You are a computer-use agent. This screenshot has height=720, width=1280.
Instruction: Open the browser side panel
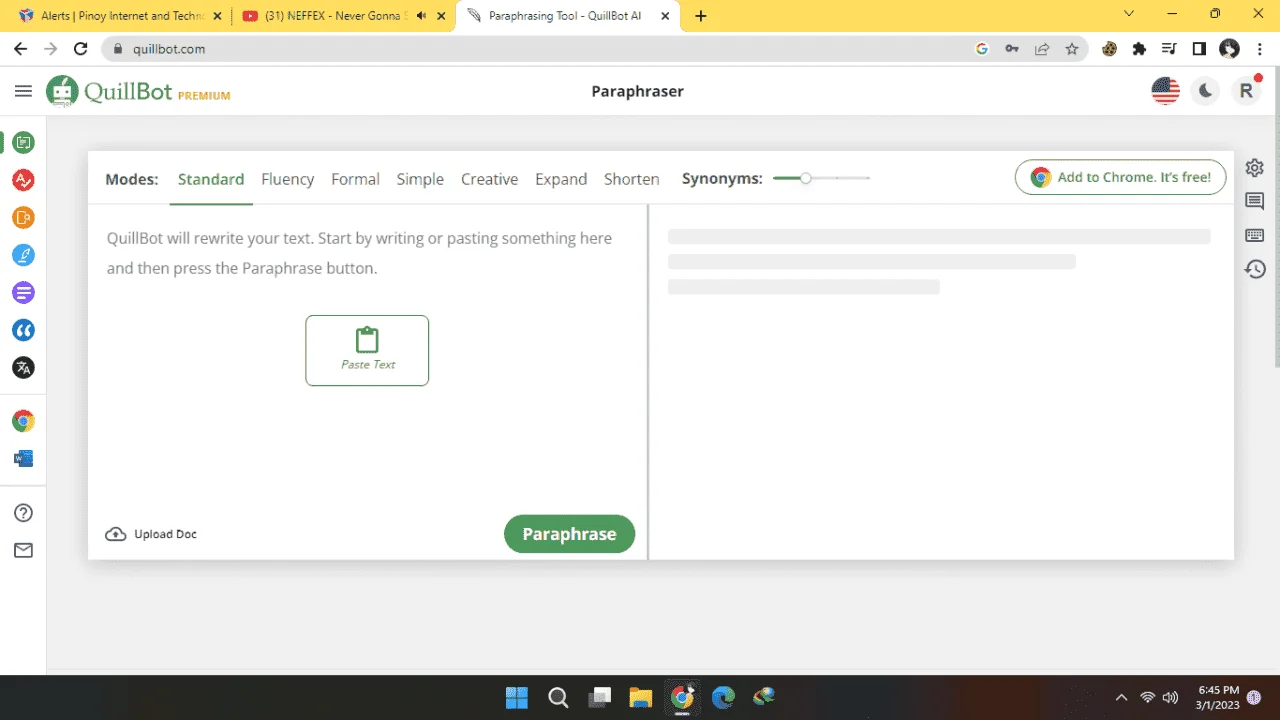(1199, 48)
